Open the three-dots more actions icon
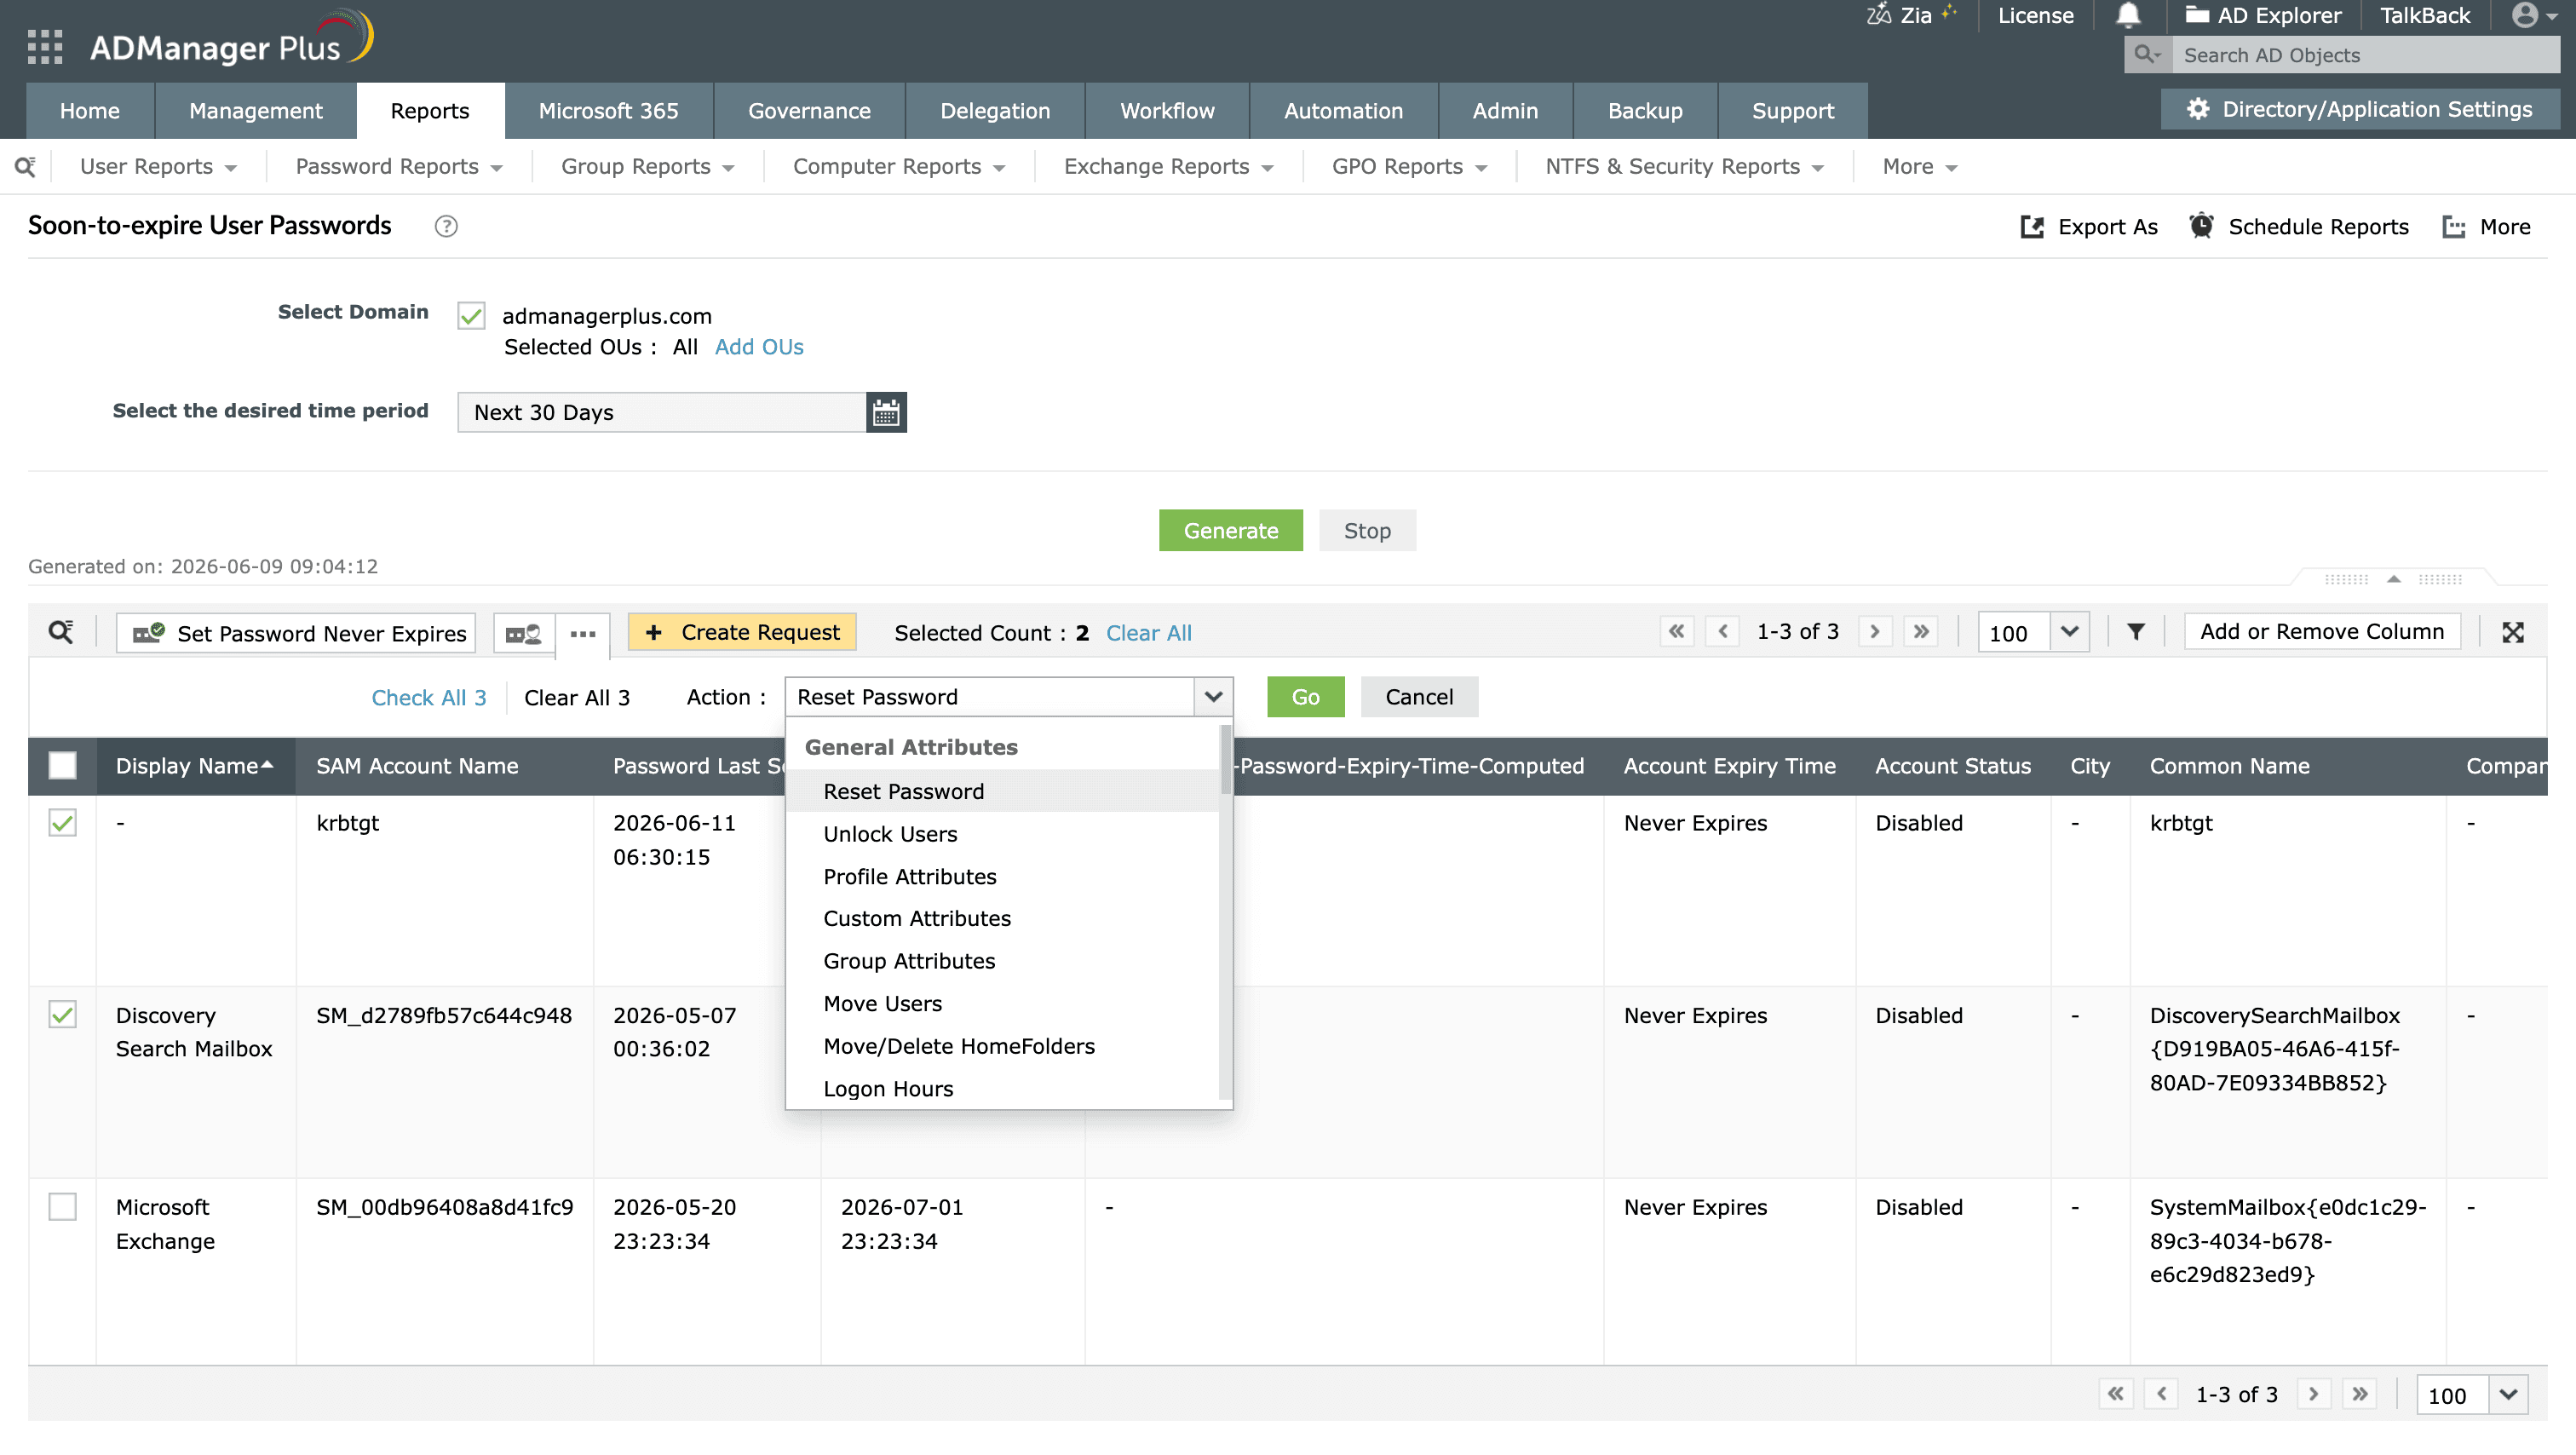This screenshot has height=1455, width=2576. (x=583, y=633)
